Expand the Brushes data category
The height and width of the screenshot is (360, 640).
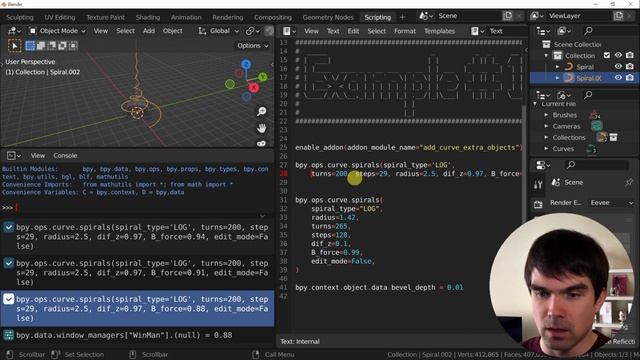(x=546, y=115)
